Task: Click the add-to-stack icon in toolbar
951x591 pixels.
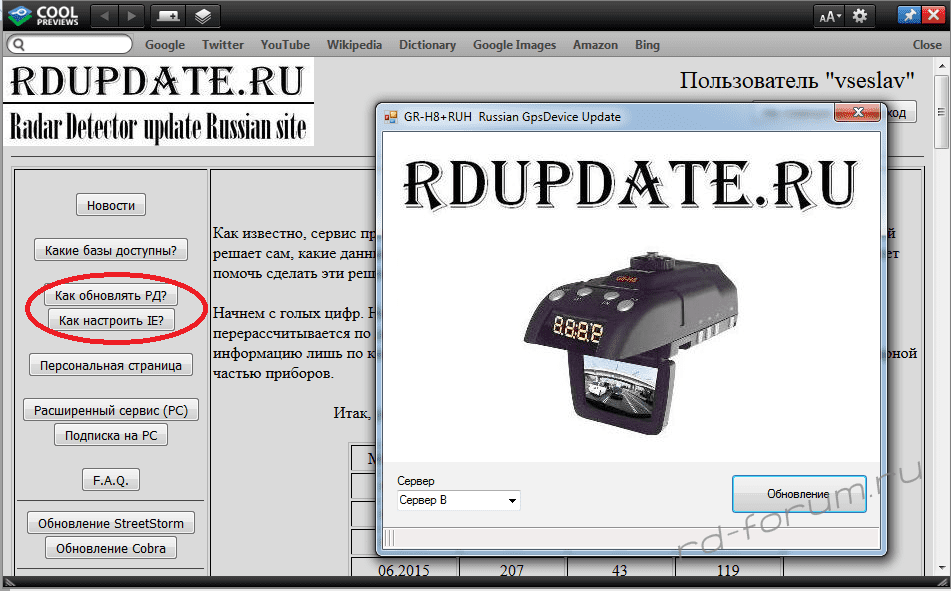Action: click(168, 16)
